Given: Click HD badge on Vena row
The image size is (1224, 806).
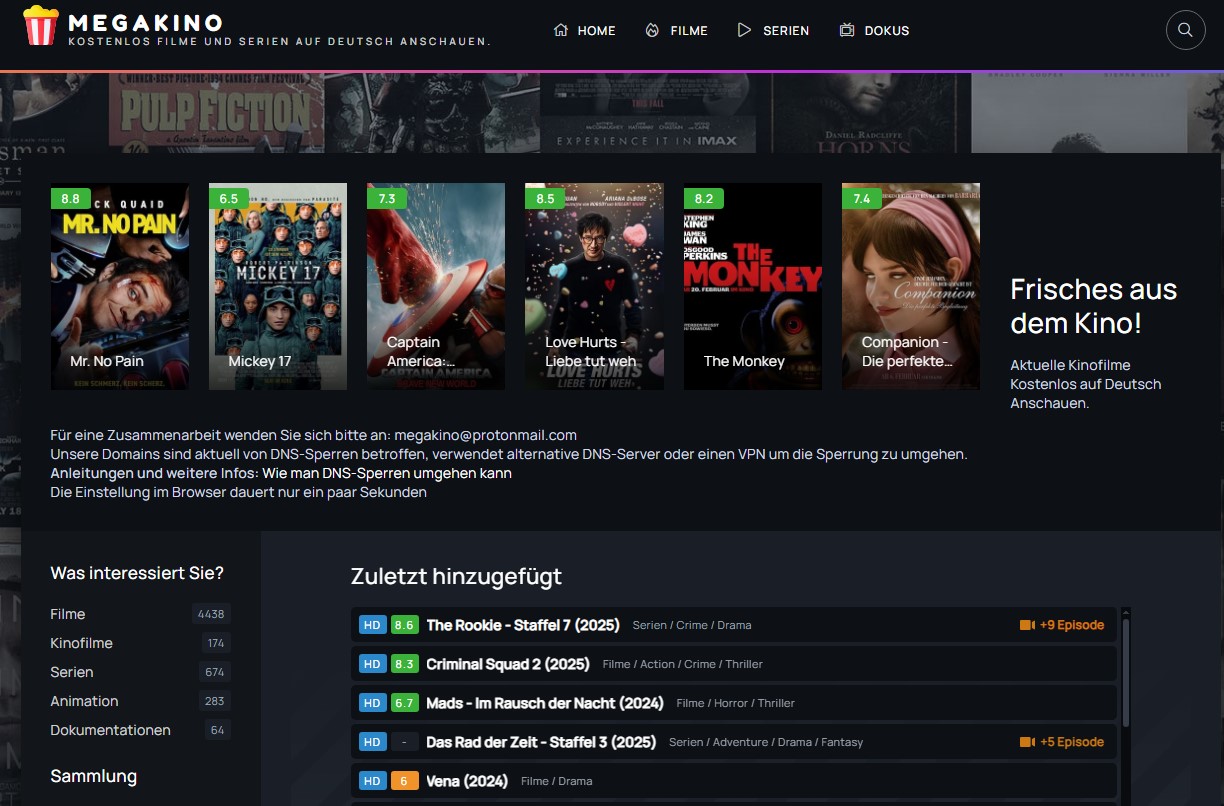Looking at the screenshot, I should point(373,781).
